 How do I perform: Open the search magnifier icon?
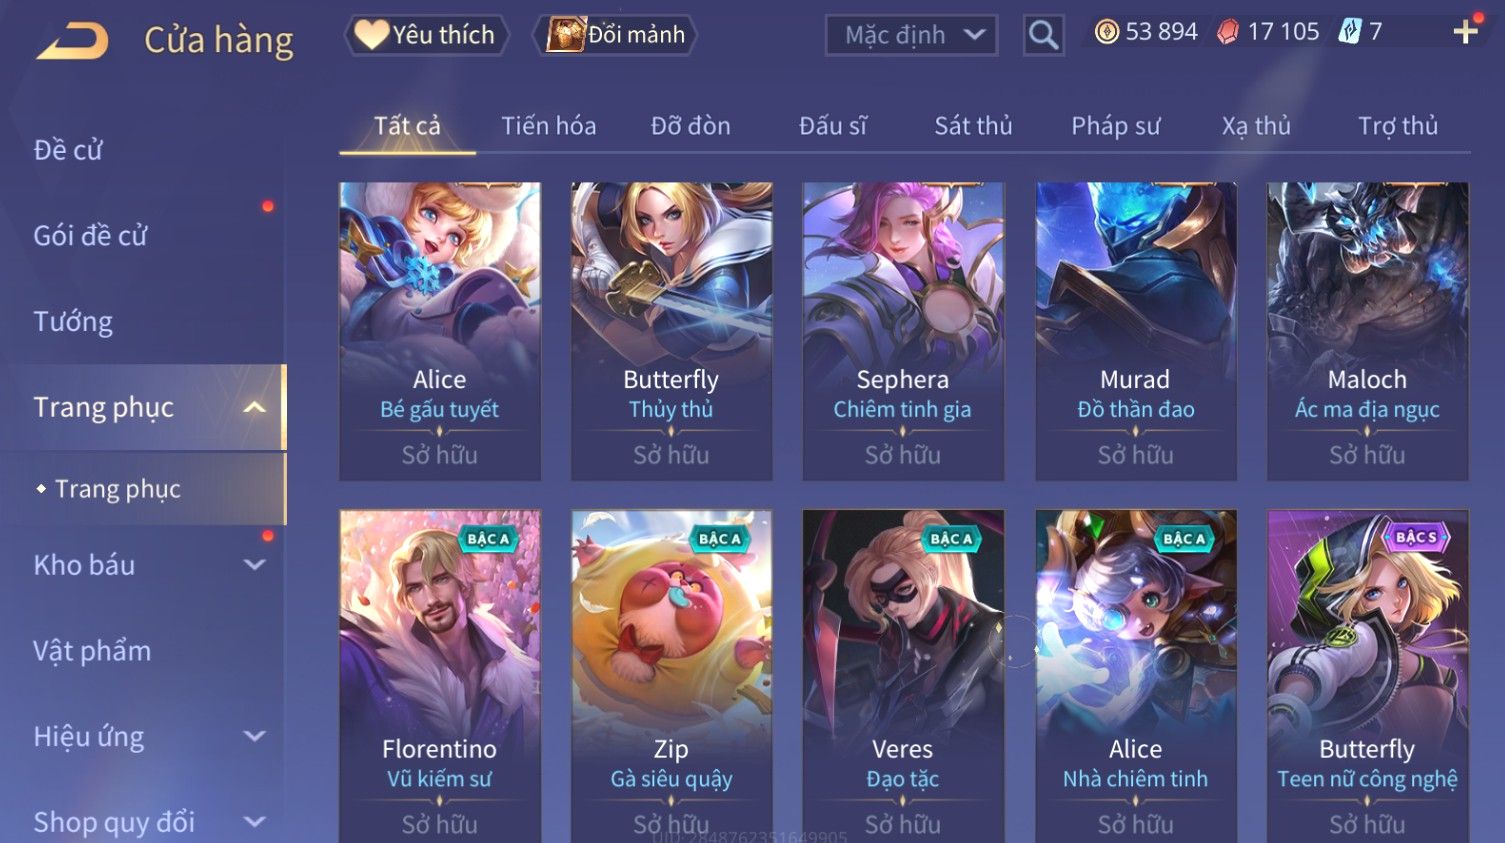(1043, 36)
